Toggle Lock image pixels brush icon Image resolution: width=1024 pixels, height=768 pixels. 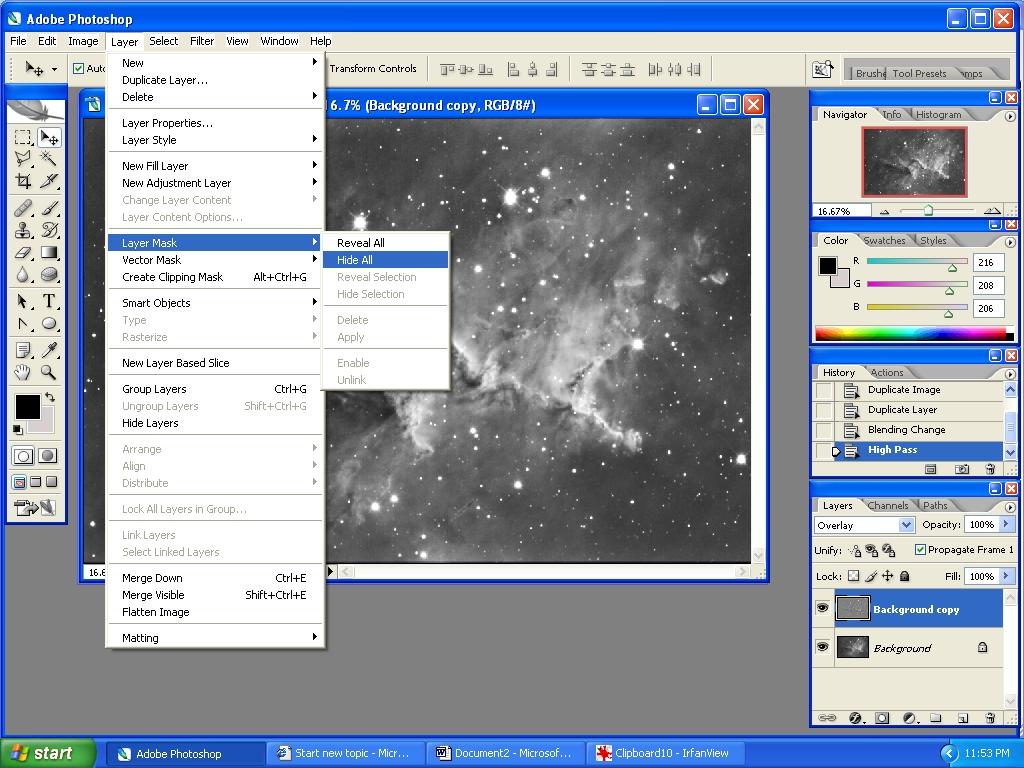pos(871,576)
